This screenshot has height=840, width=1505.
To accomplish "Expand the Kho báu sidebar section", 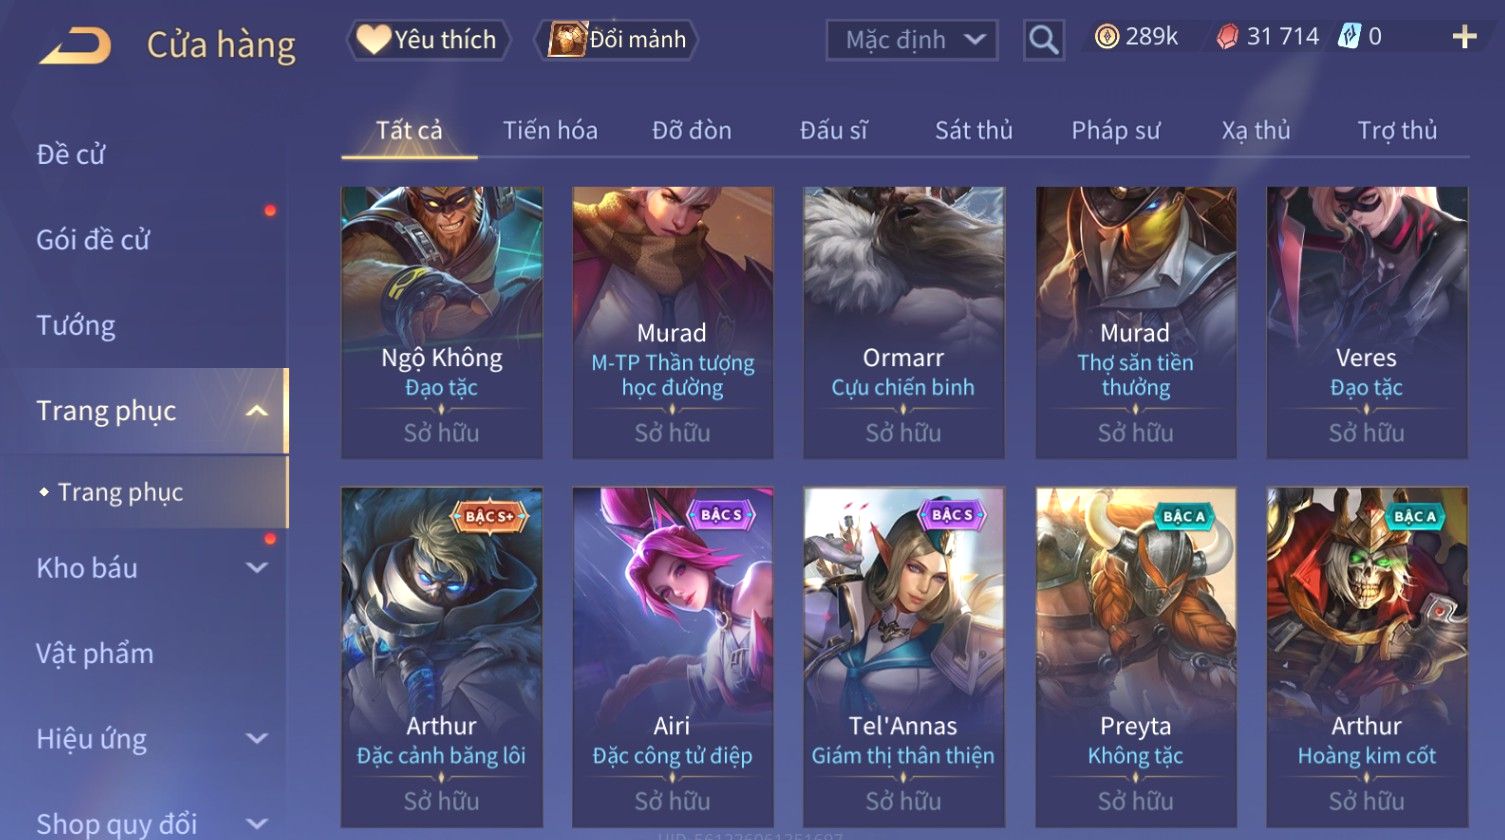I will pos(257,568).
